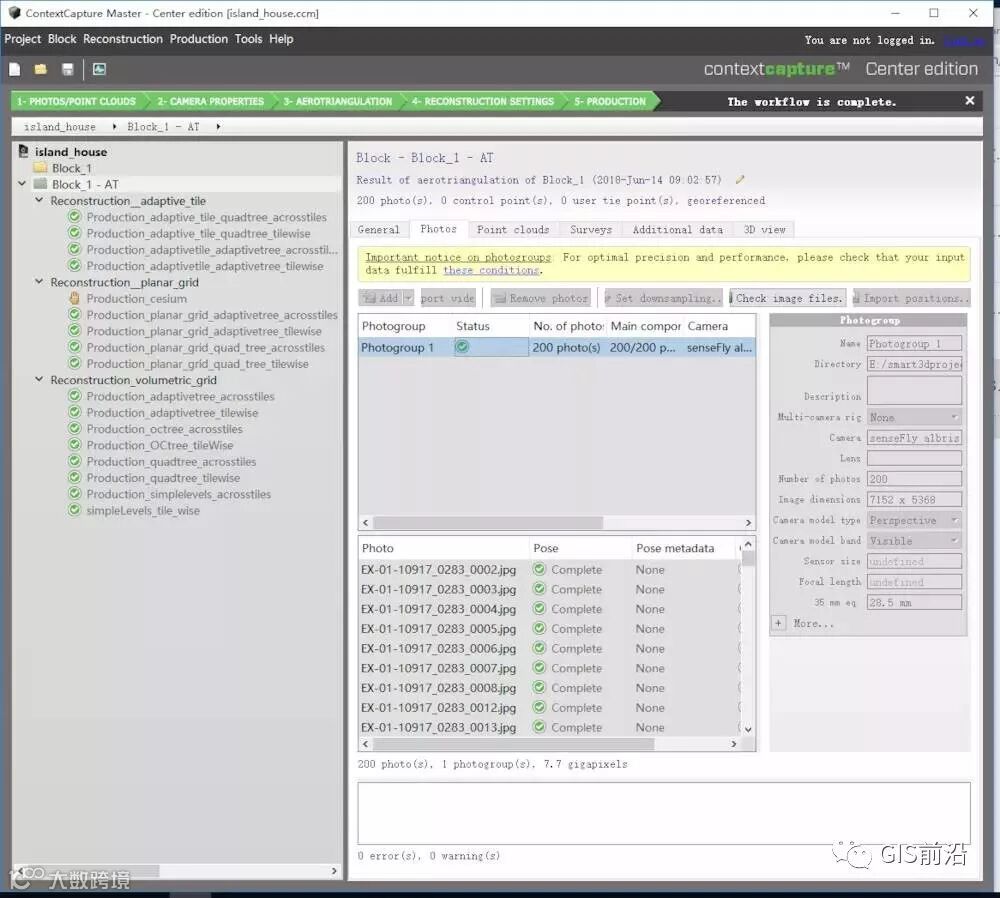Open the Multi-camera rig dropdown
This screenshot has height=898, width=1000.
coord(914,417)
